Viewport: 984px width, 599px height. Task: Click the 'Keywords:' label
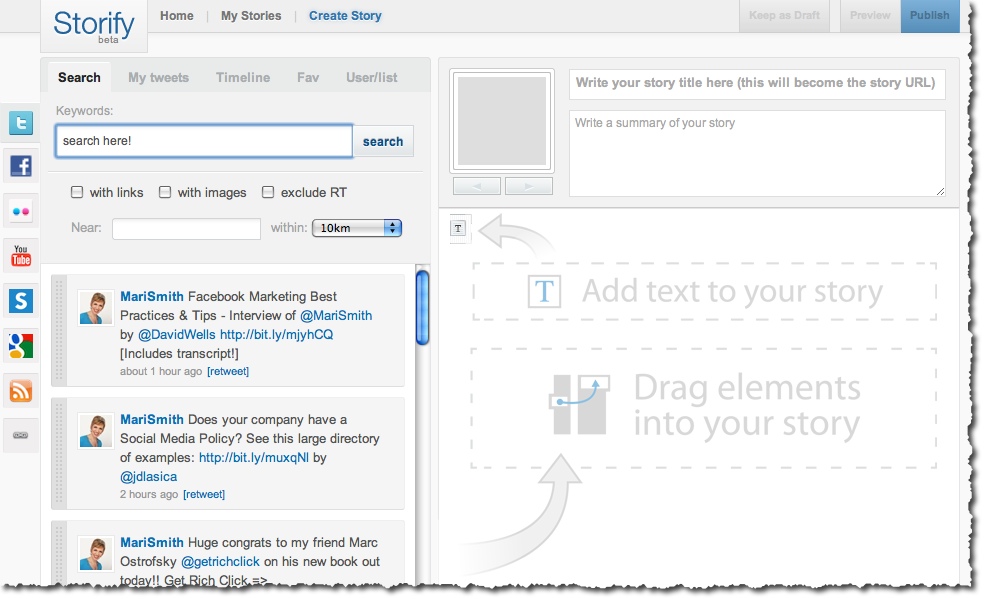(x=85, y=110)
